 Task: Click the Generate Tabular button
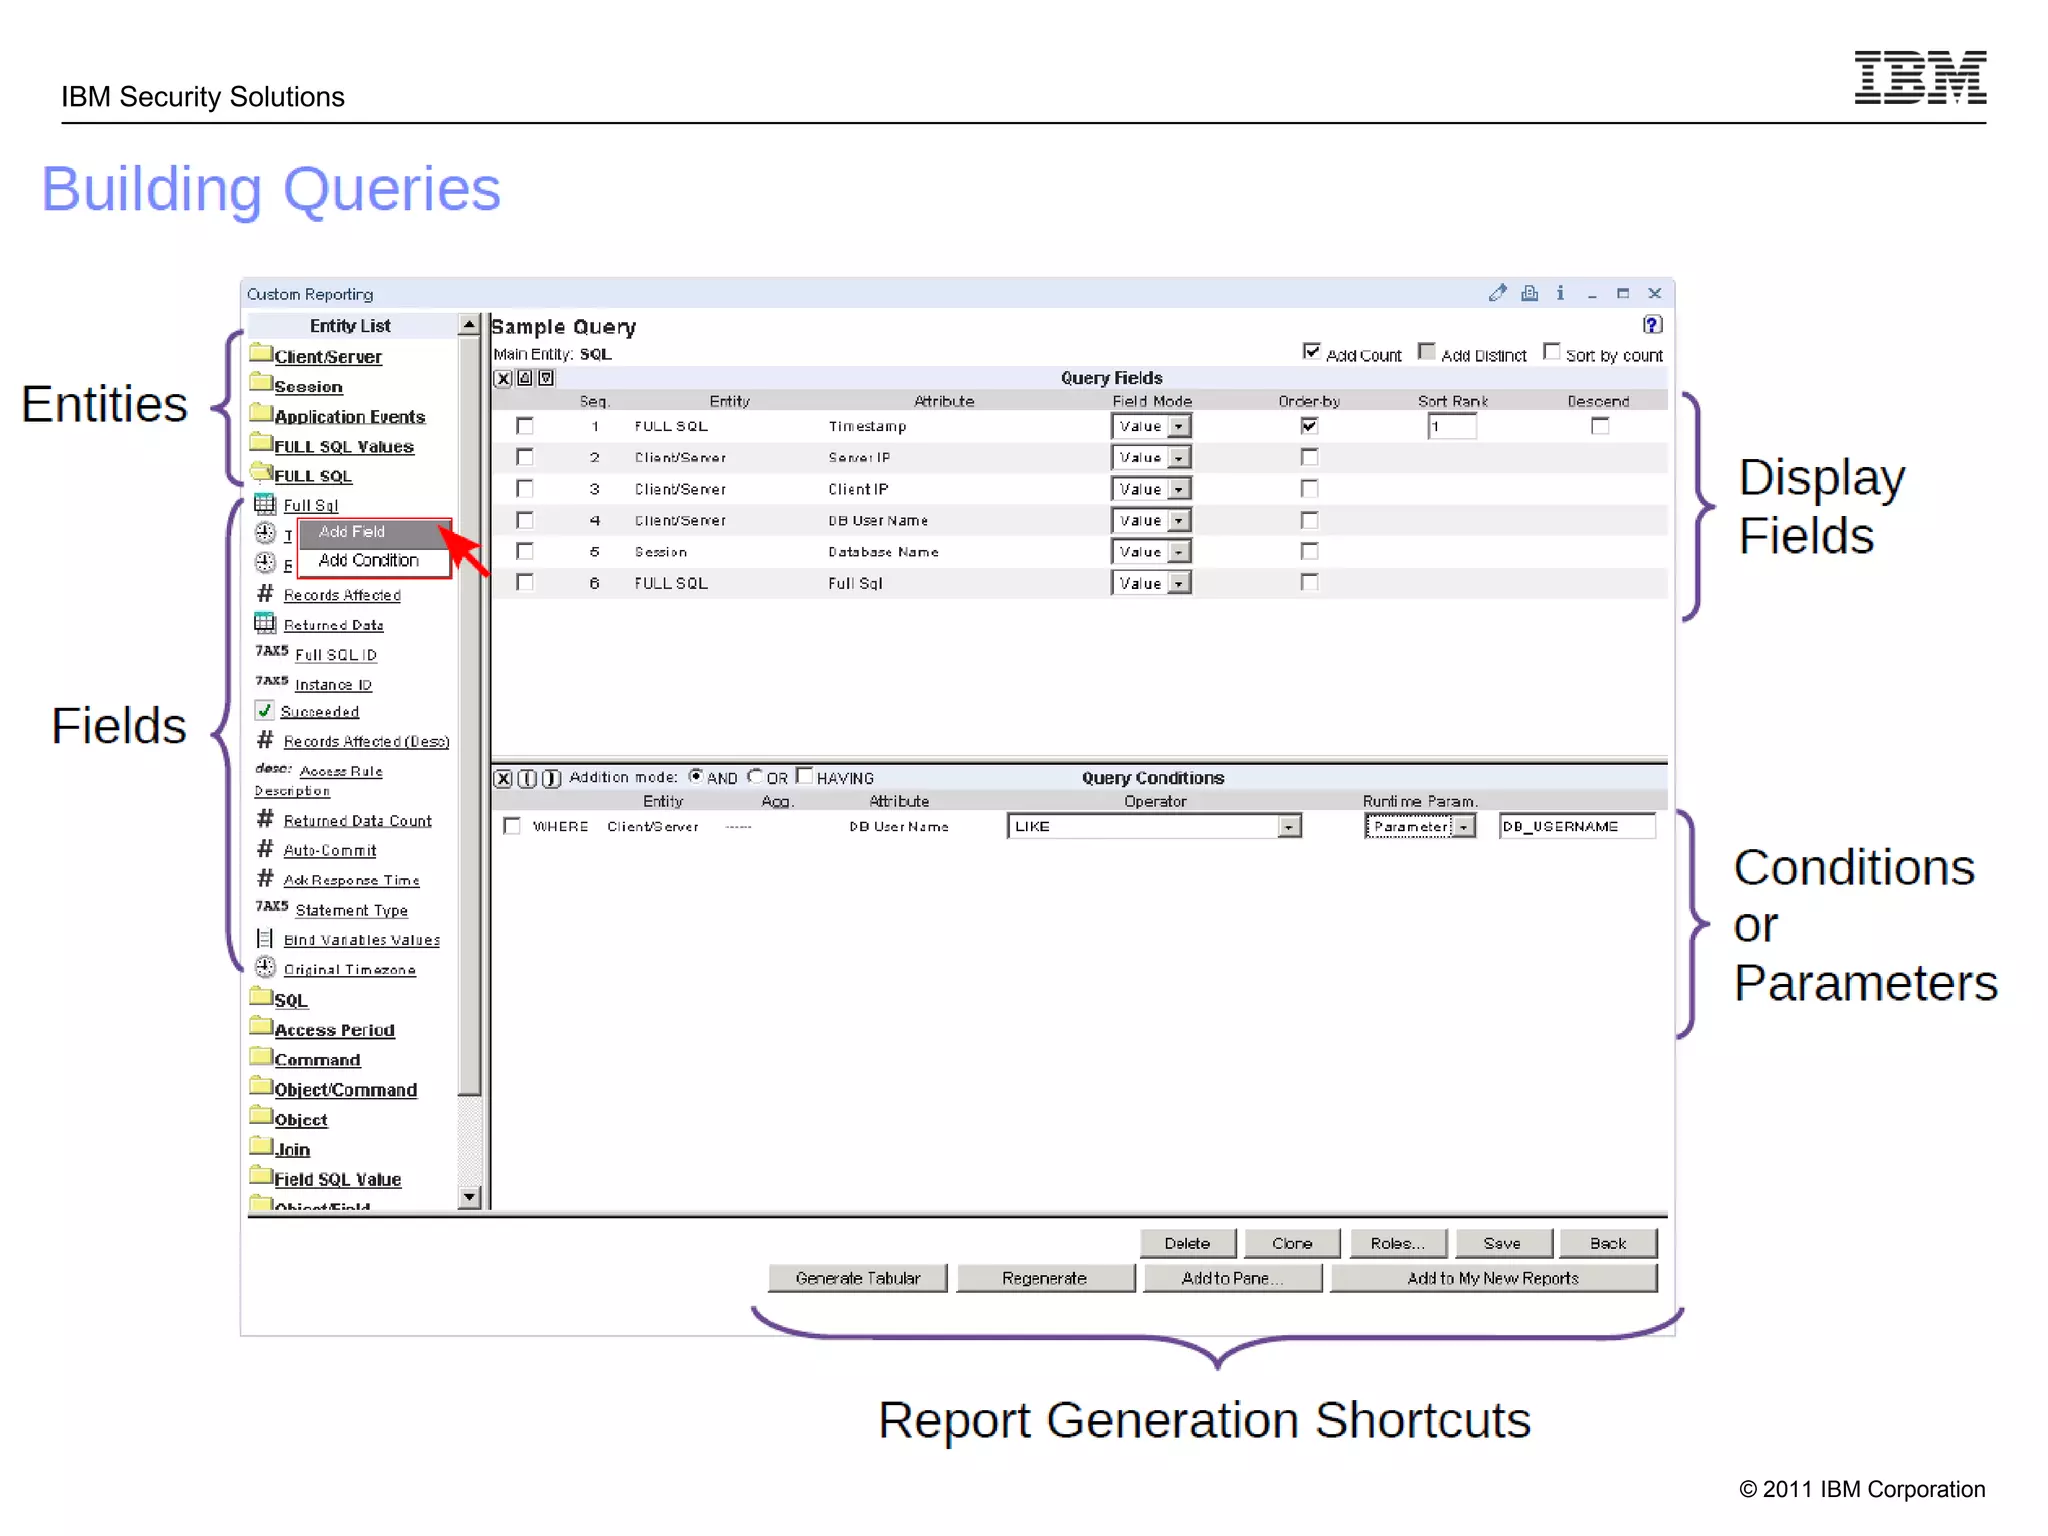click(857, 1278)
